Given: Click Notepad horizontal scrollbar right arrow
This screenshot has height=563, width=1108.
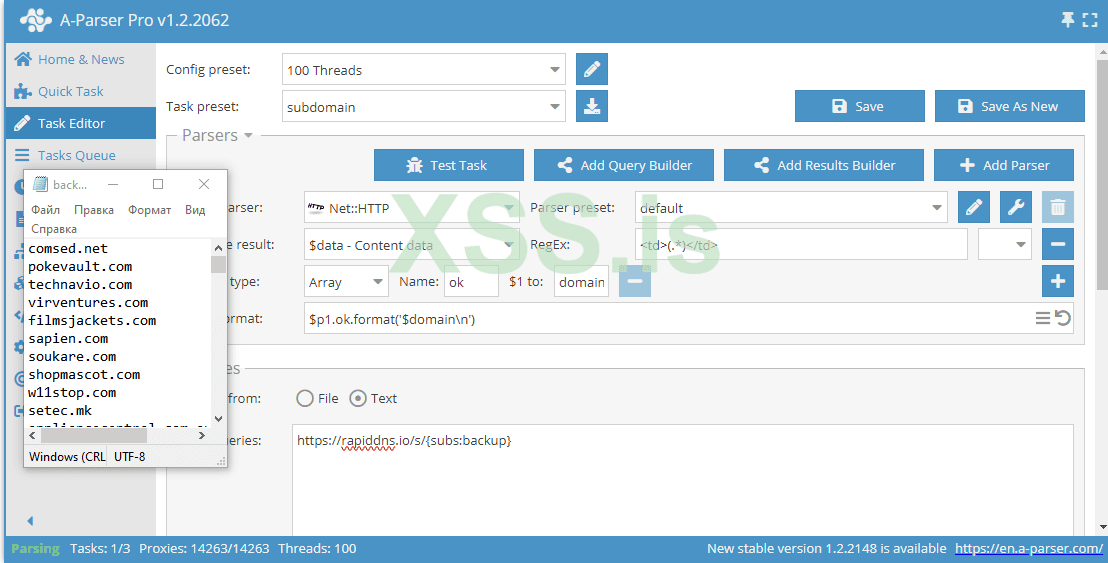Looking at the screenshot, I should [x=201, y=436].
